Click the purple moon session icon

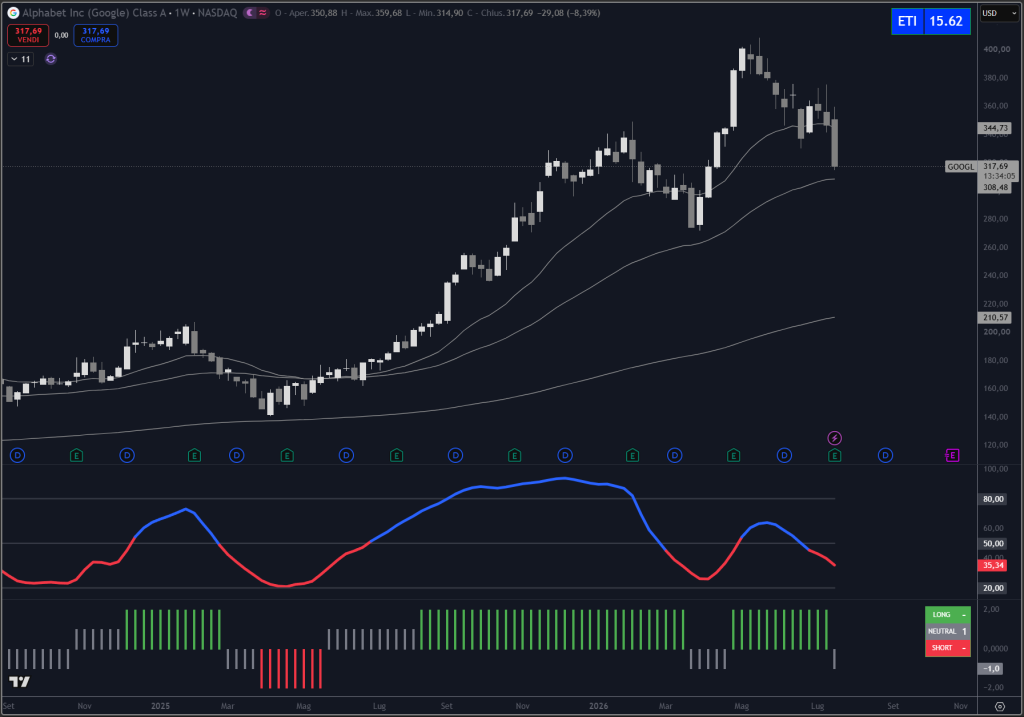click(x=250, y=13)
